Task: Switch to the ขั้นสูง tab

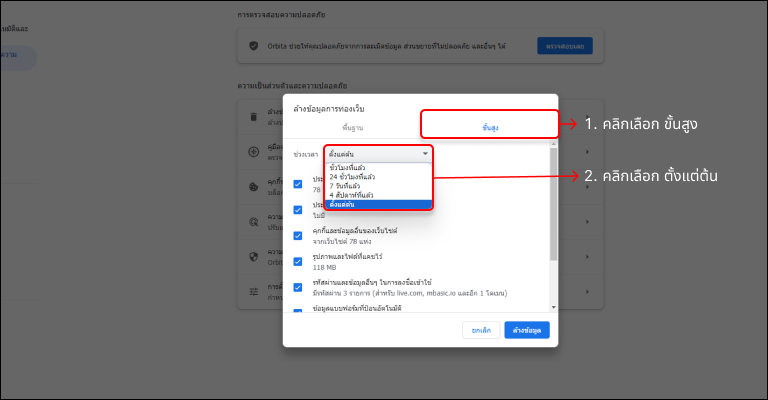Action: pyautogui.click(x=490, y=128)
